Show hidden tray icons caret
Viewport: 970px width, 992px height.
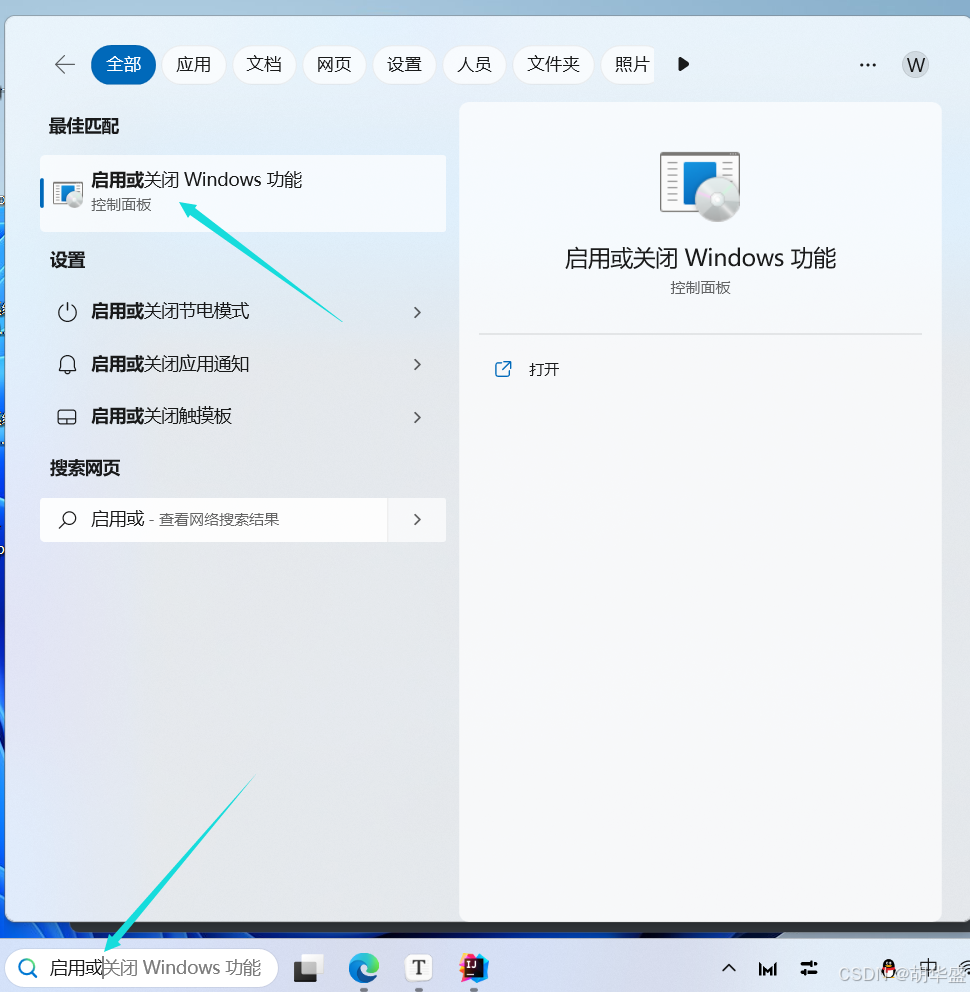pos(729,968)
